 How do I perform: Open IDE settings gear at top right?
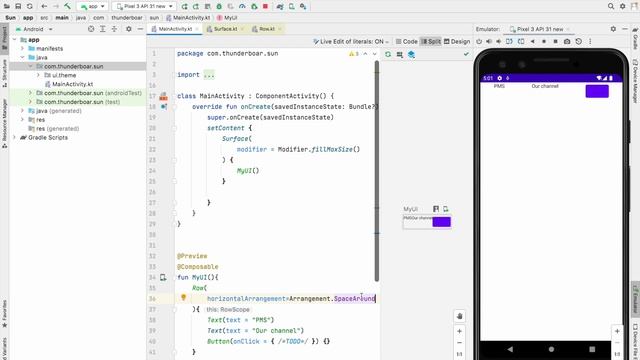622,7
